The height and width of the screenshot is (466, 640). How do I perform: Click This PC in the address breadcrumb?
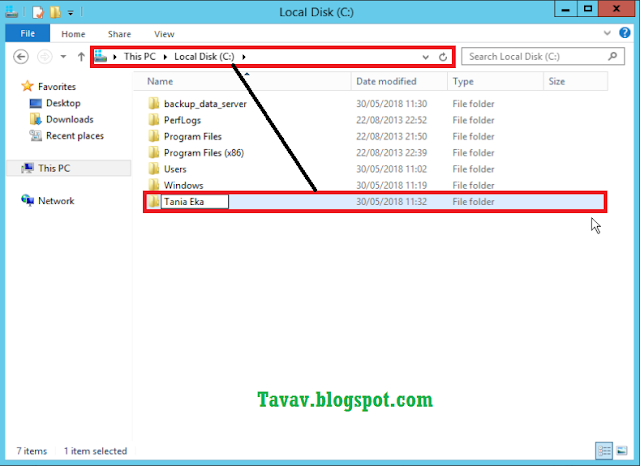pyautogui.click(x=140, y=56)
